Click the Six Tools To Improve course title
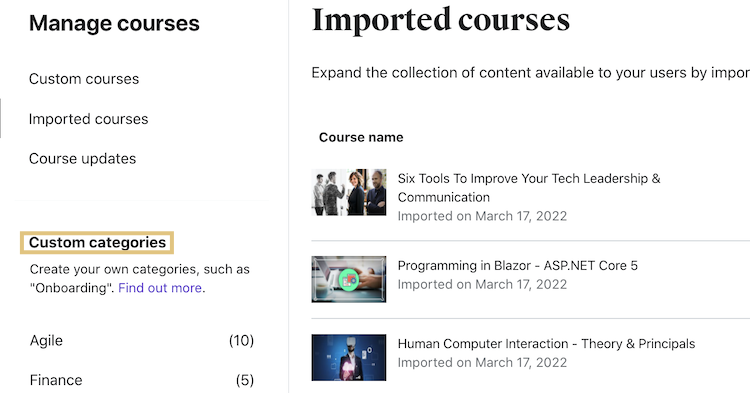Image resolution: width=750 pixels, height=393 pixels. click(529, 188)
